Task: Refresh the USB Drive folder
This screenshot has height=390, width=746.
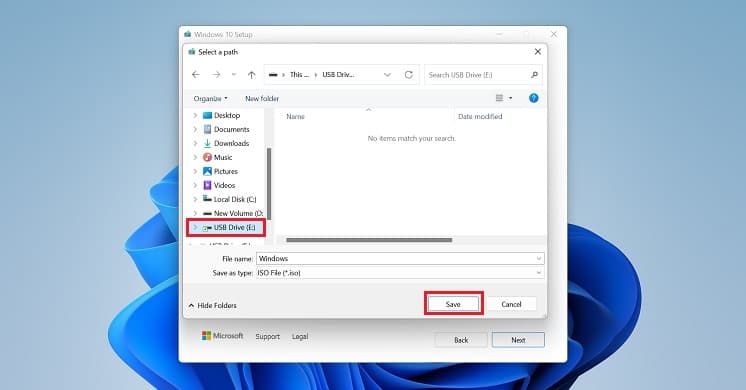Action: point(409,75)
